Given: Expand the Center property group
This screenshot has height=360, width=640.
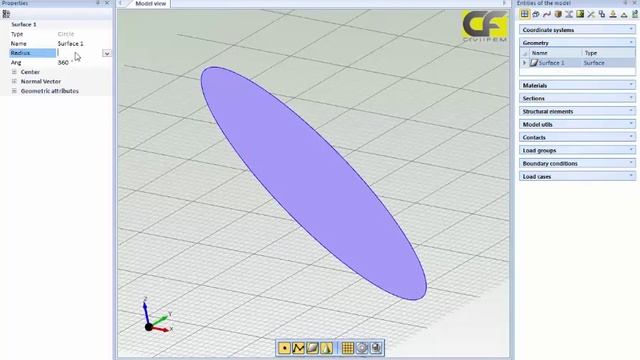Looking at the screenshot, I should click(x=14, y=72).
